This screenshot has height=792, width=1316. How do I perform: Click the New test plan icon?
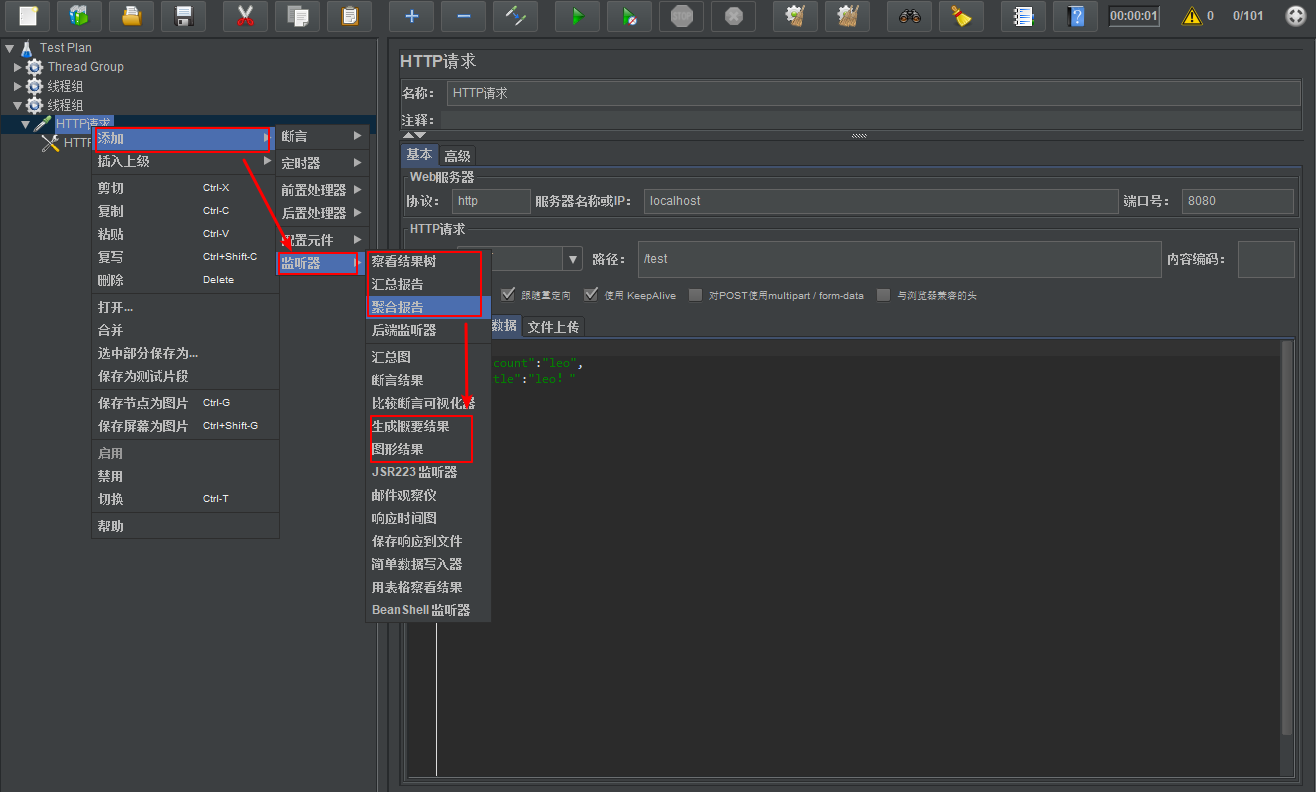coord(29,16)
